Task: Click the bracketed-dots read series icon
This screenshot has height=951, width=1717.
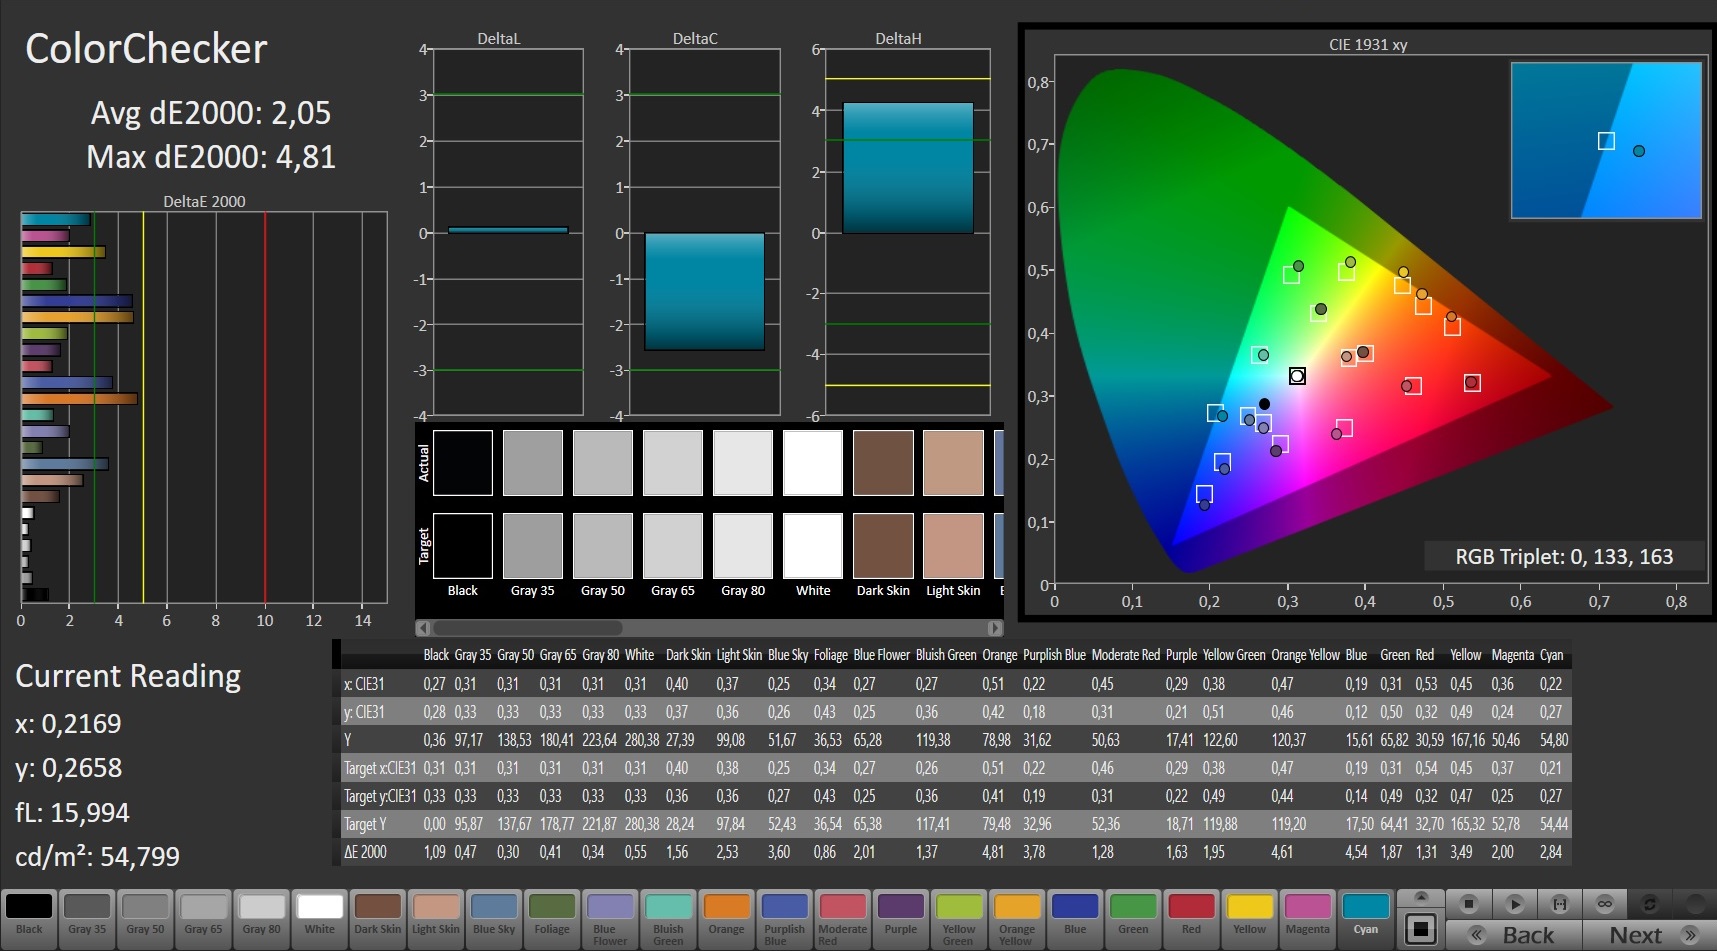Action: coord(1559,904)
